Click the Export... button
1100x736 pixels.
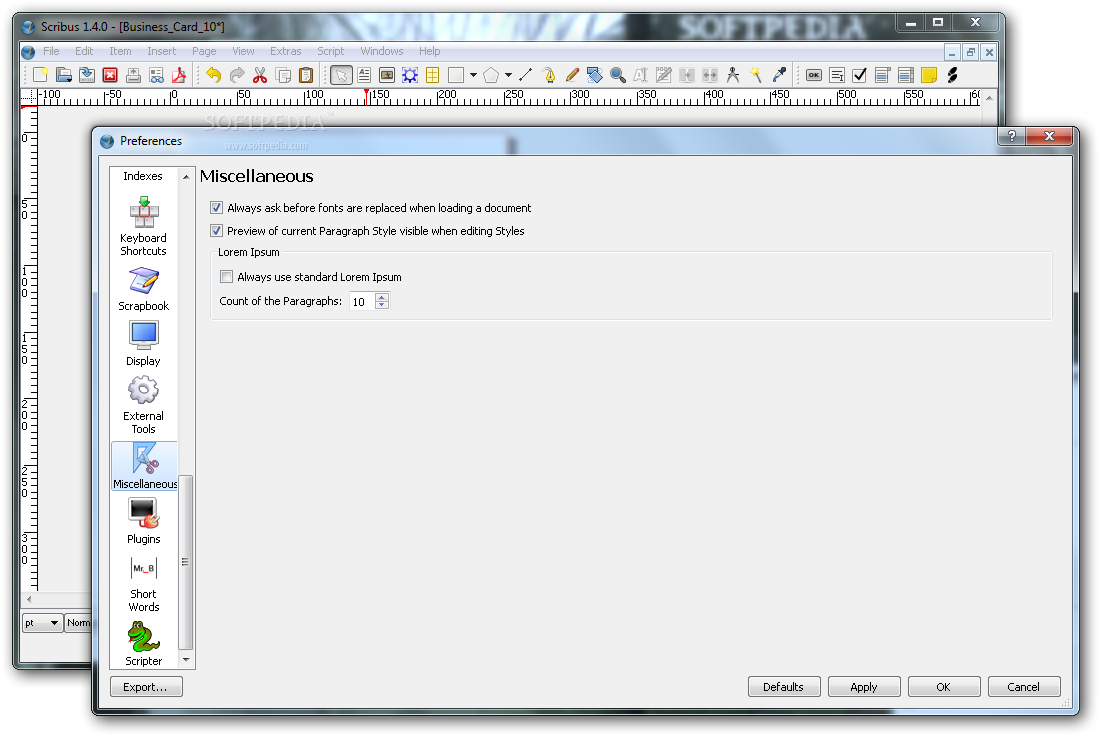point(146,687)
